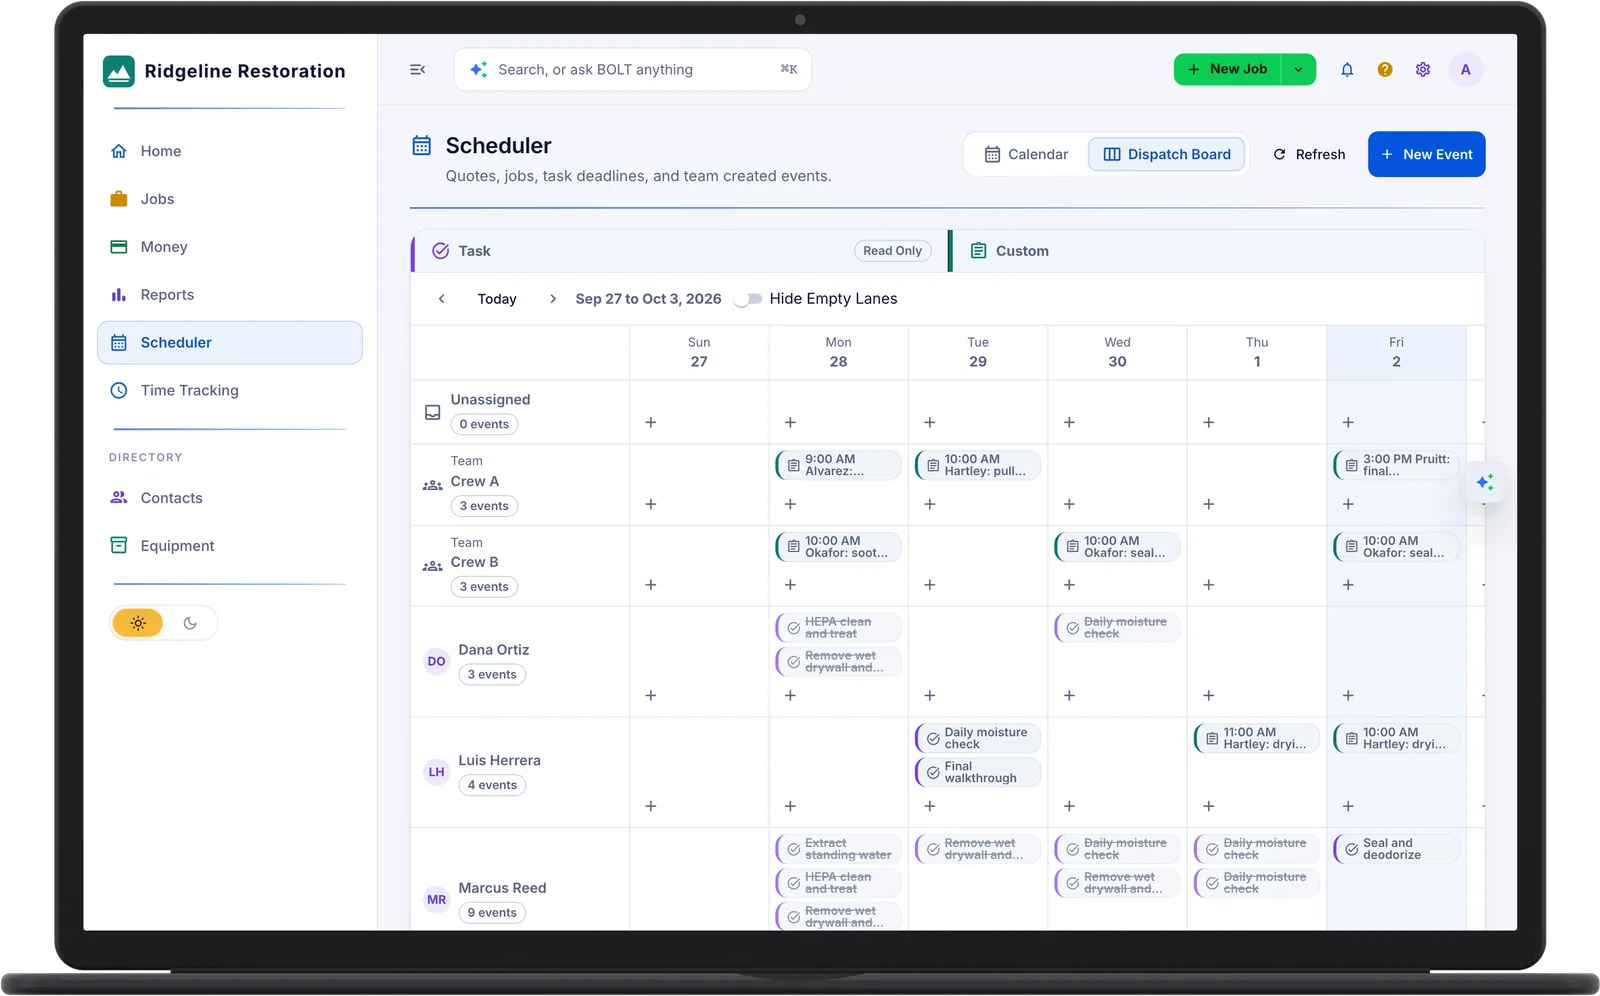The height and width of the screenshot is (996, 1600).
Task: Add event for Dana Ortiz on Thu 1
Action: click(x=1209, y=695)
